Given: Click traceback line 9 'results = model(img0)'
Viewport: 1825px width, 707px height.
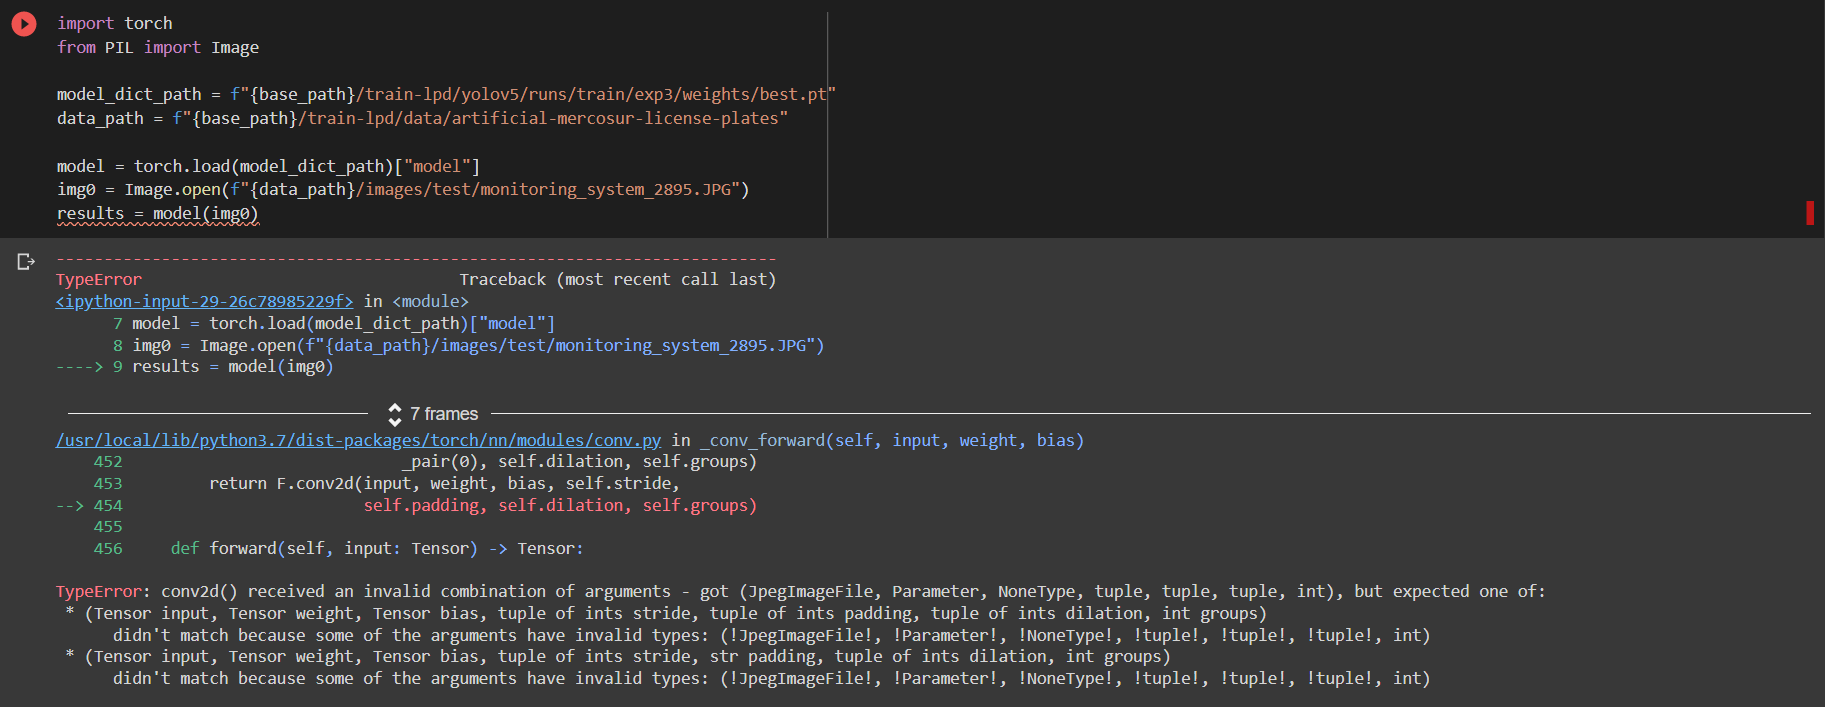Looking at the screenshot, I should pyautogui.click(x=232, y=366).
